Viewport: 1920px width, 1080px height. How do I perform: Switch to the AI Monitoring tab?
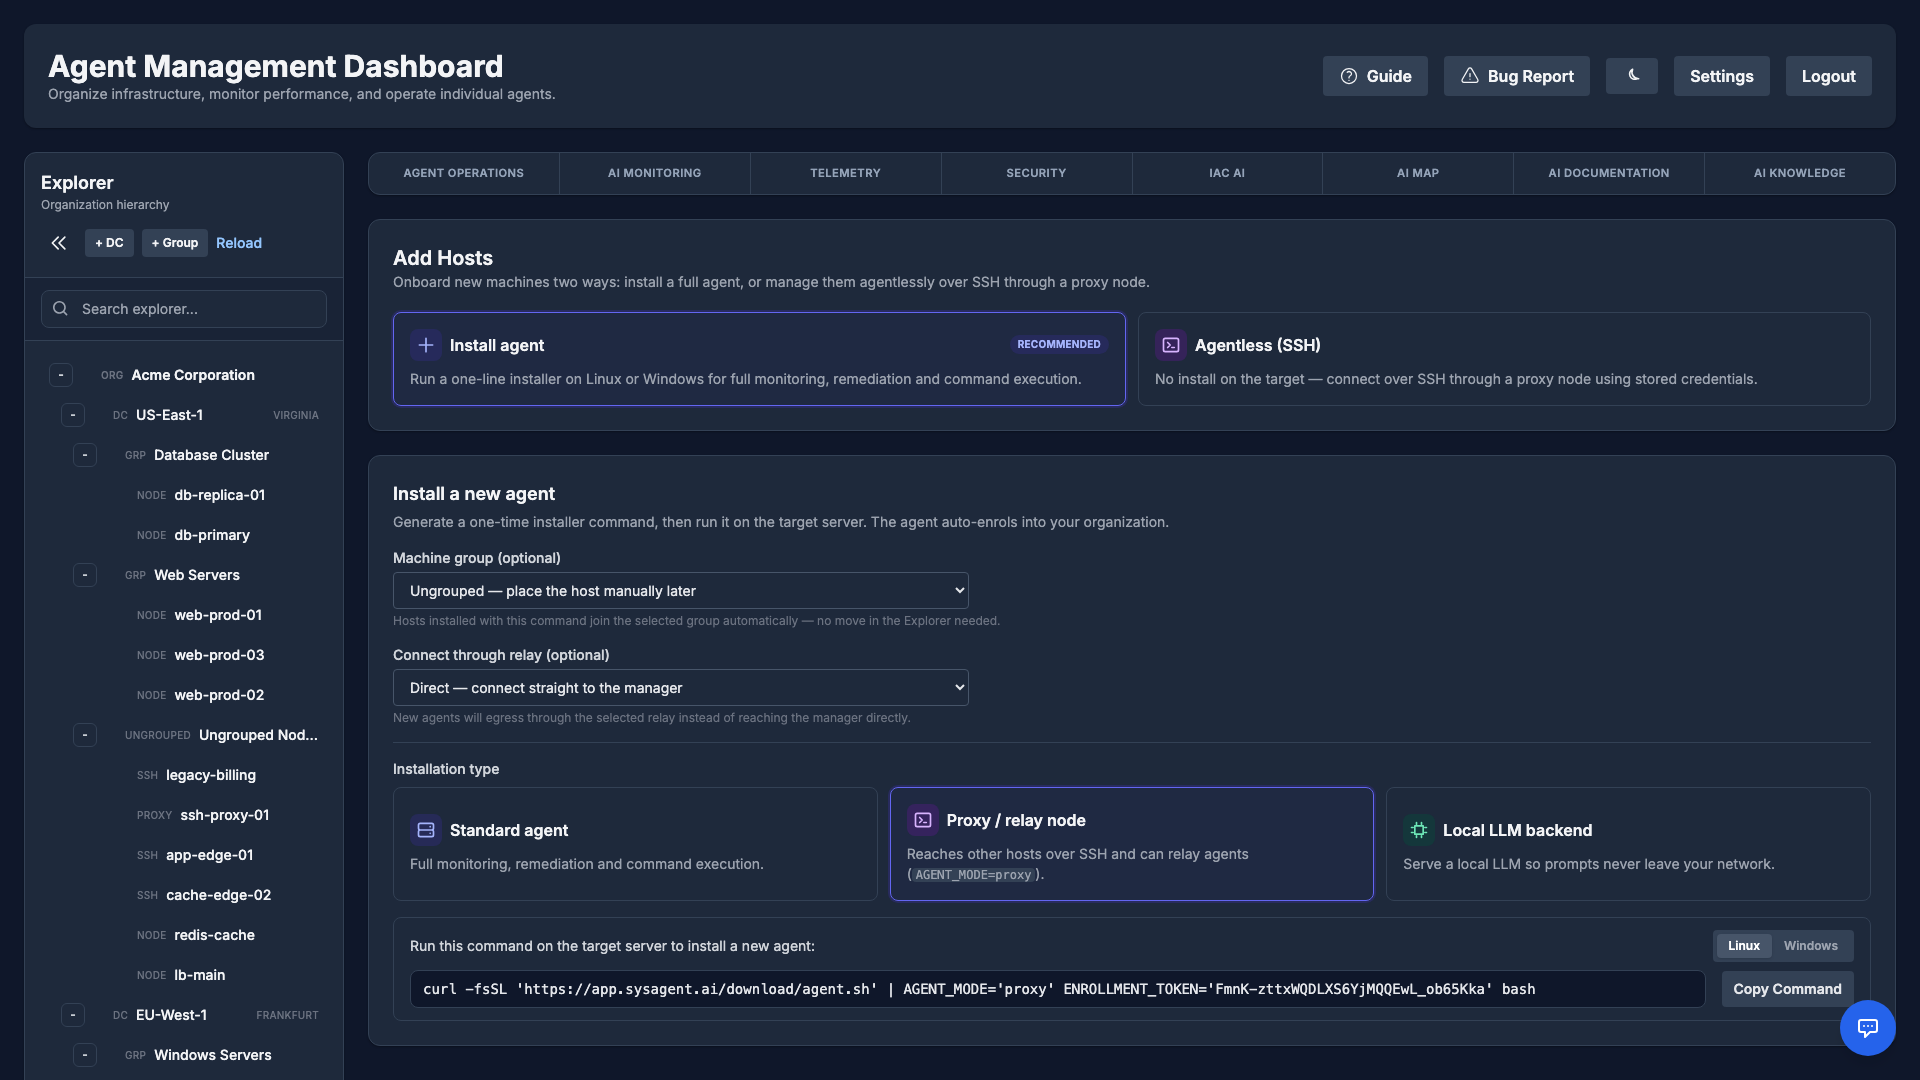(655, 173)
